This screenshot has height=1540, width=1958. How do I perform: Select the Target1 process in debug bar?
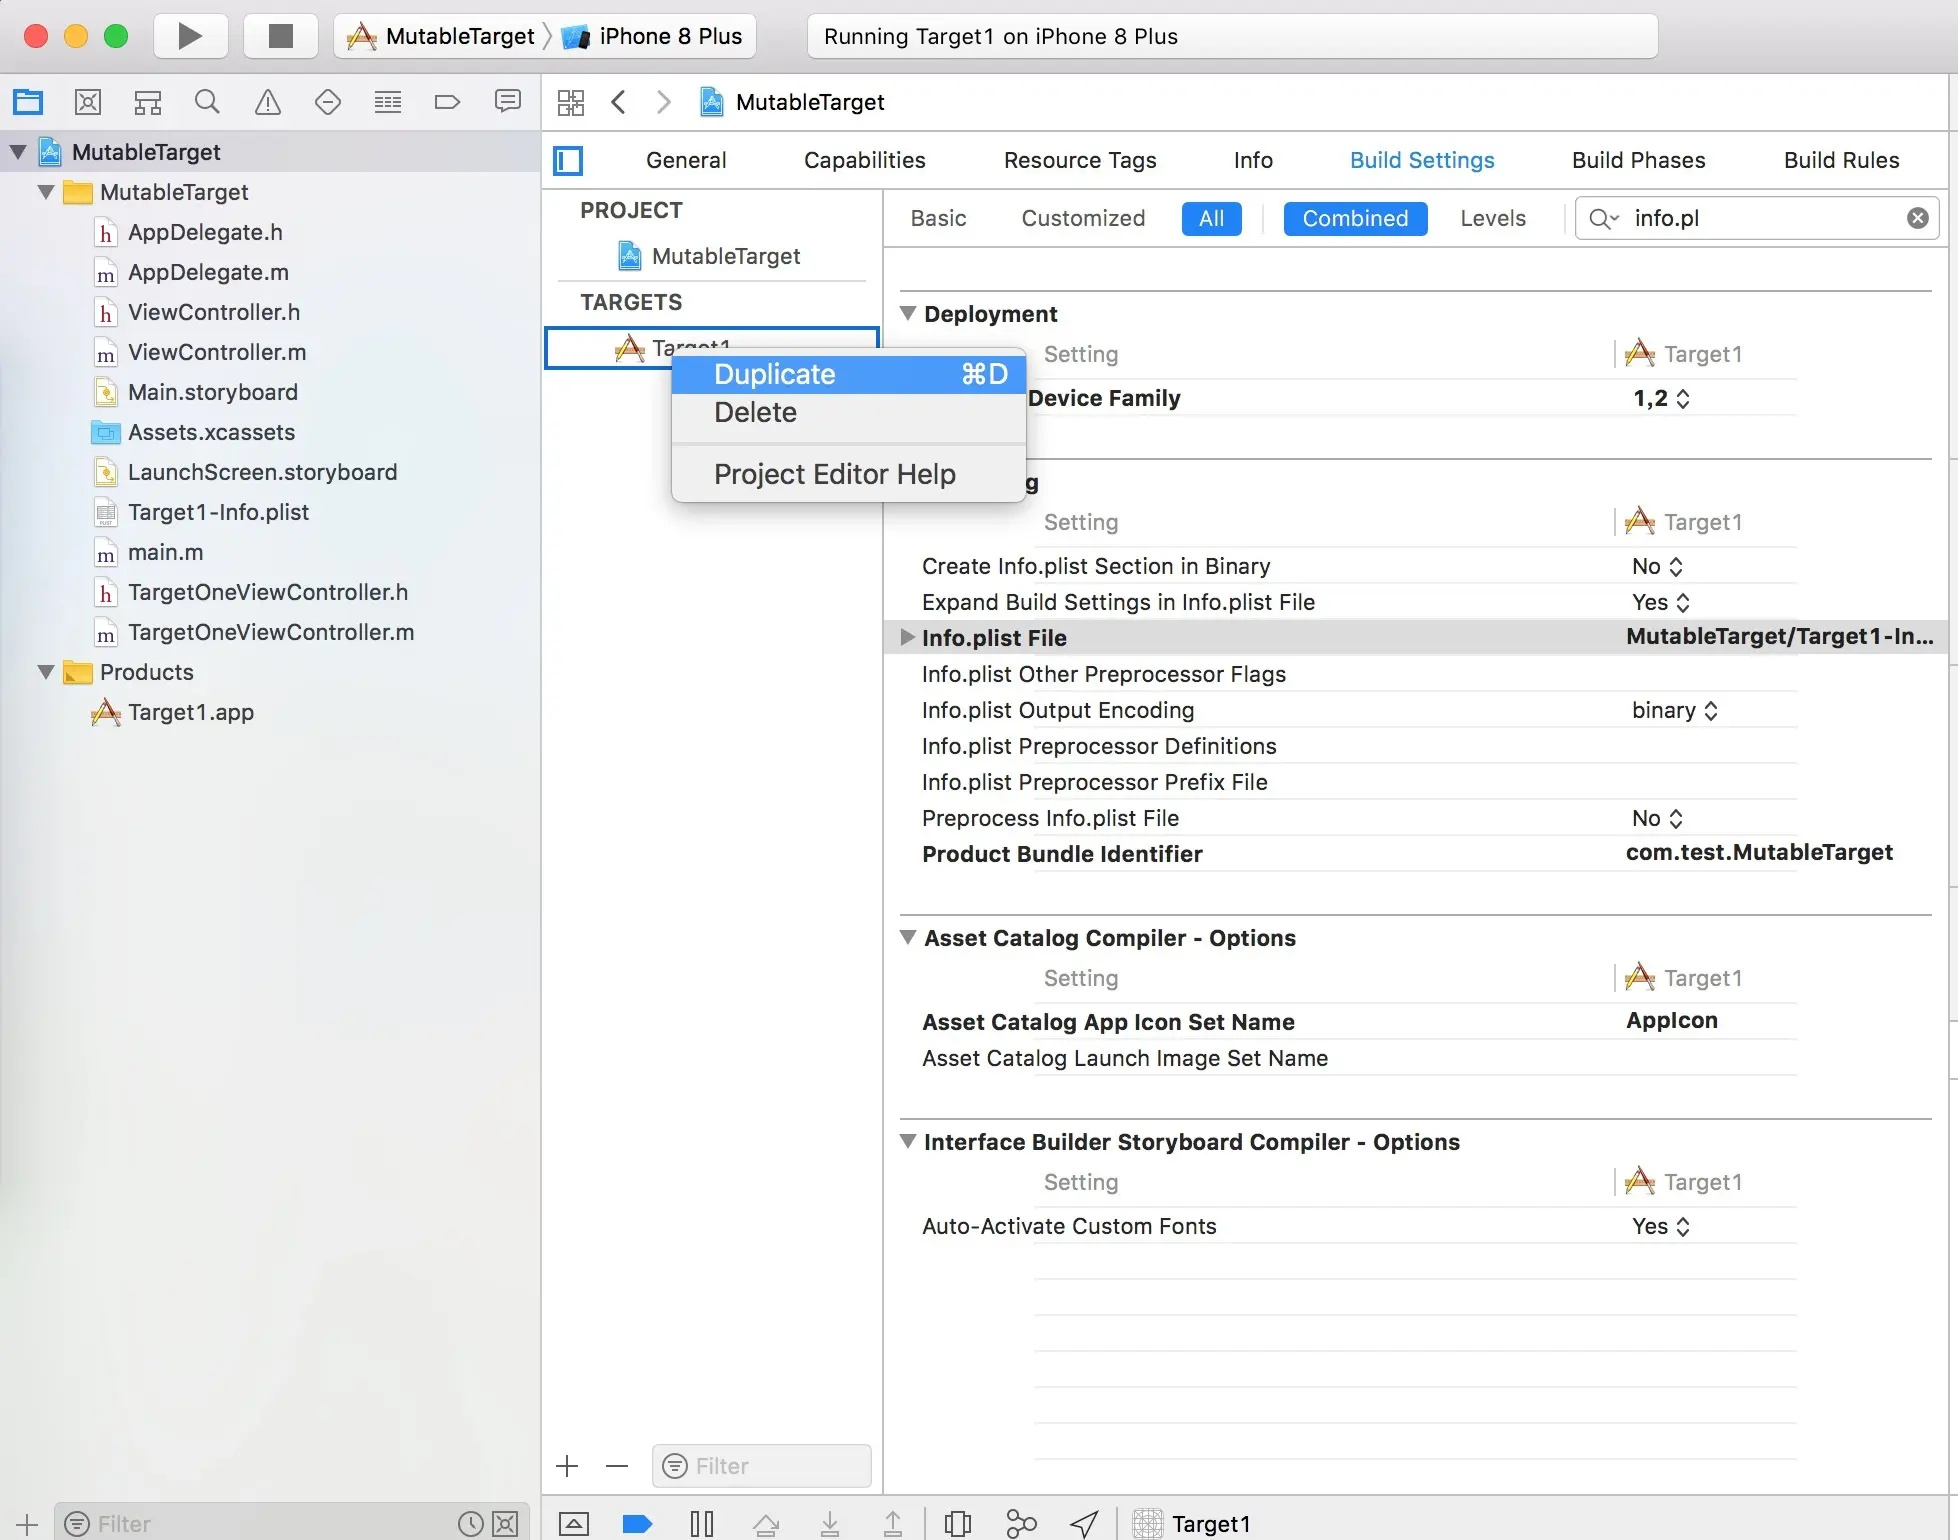pyautogui.click(x=1191, y=1524)
